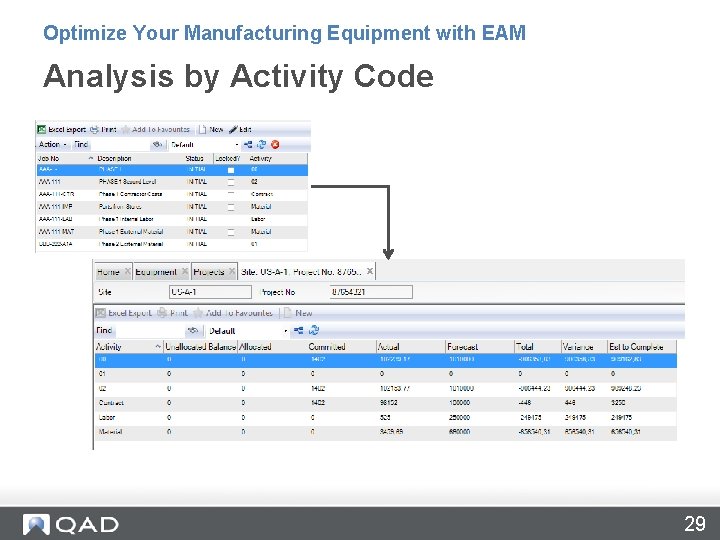Image resolution: width=720 pixels, height=540 pixels.
Task: Click New document icon in activity panel toolbar
Action: (287, 313)
